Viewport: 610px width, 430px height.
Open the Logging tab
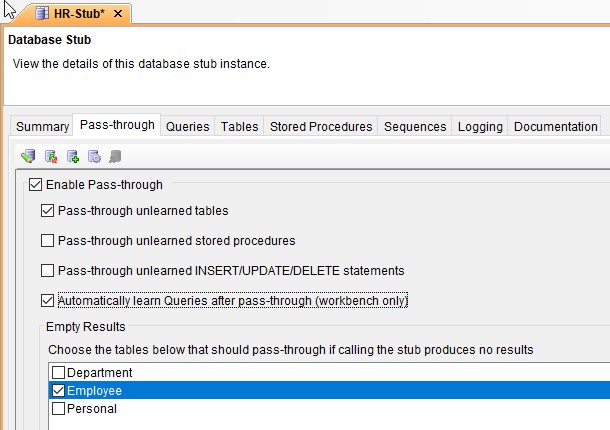pos(480,127)
